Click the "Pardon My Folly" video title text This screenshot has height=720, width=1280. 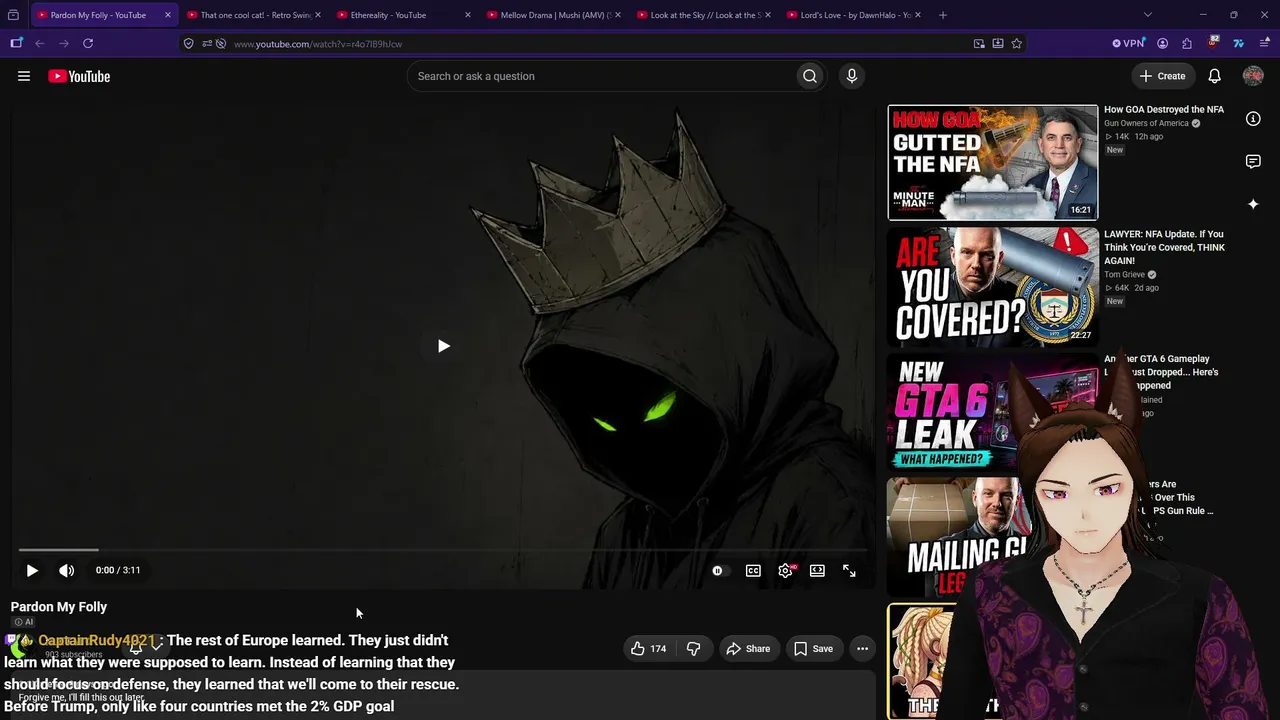tap(59, 607)
